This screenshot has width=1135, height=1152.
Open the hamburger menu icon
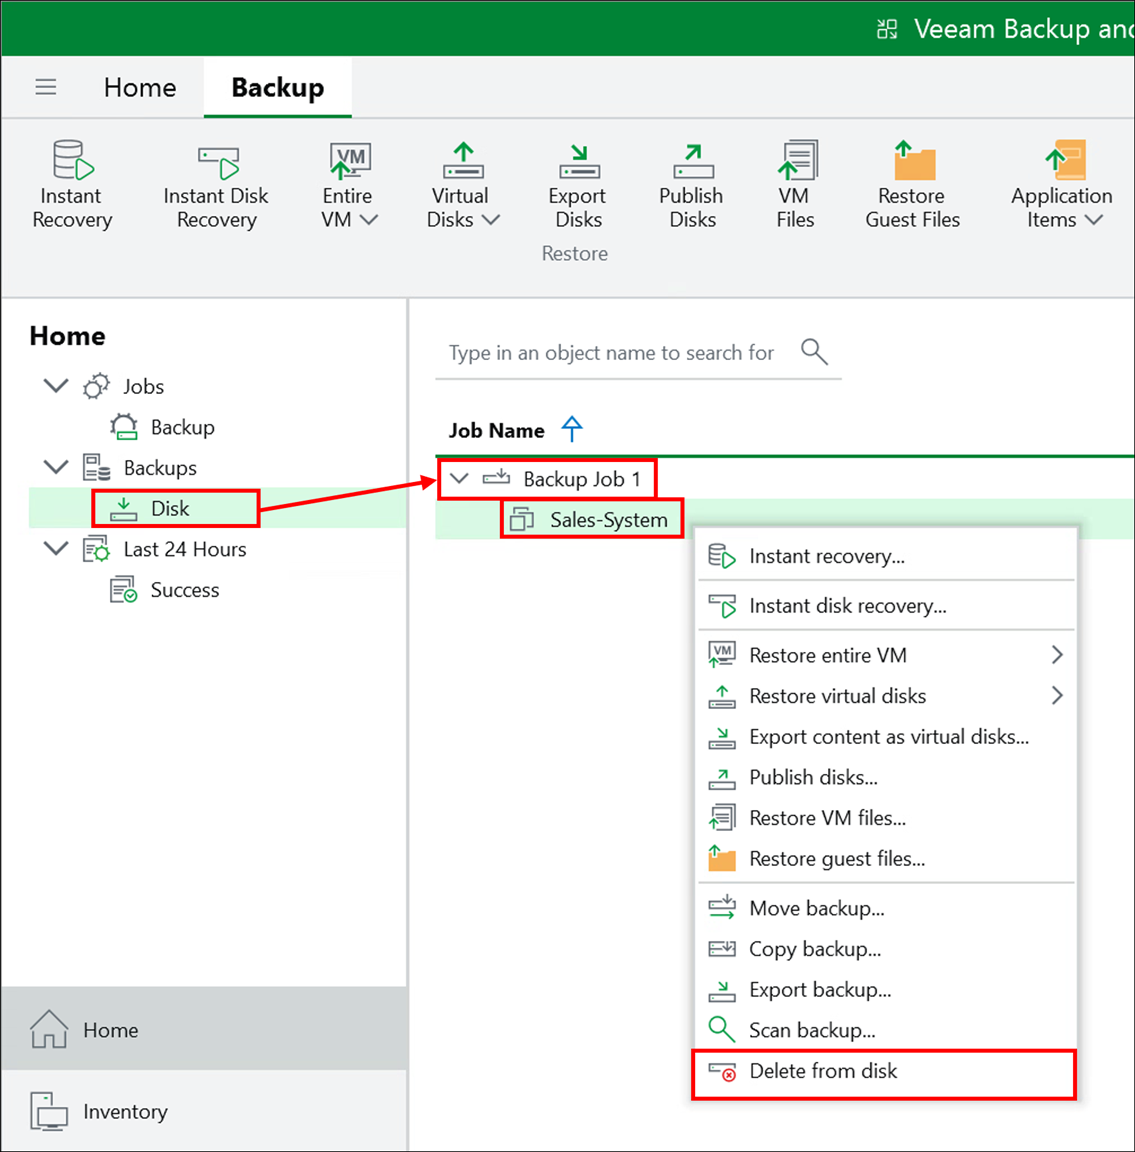pyautogui.click(x=46, y=87)
